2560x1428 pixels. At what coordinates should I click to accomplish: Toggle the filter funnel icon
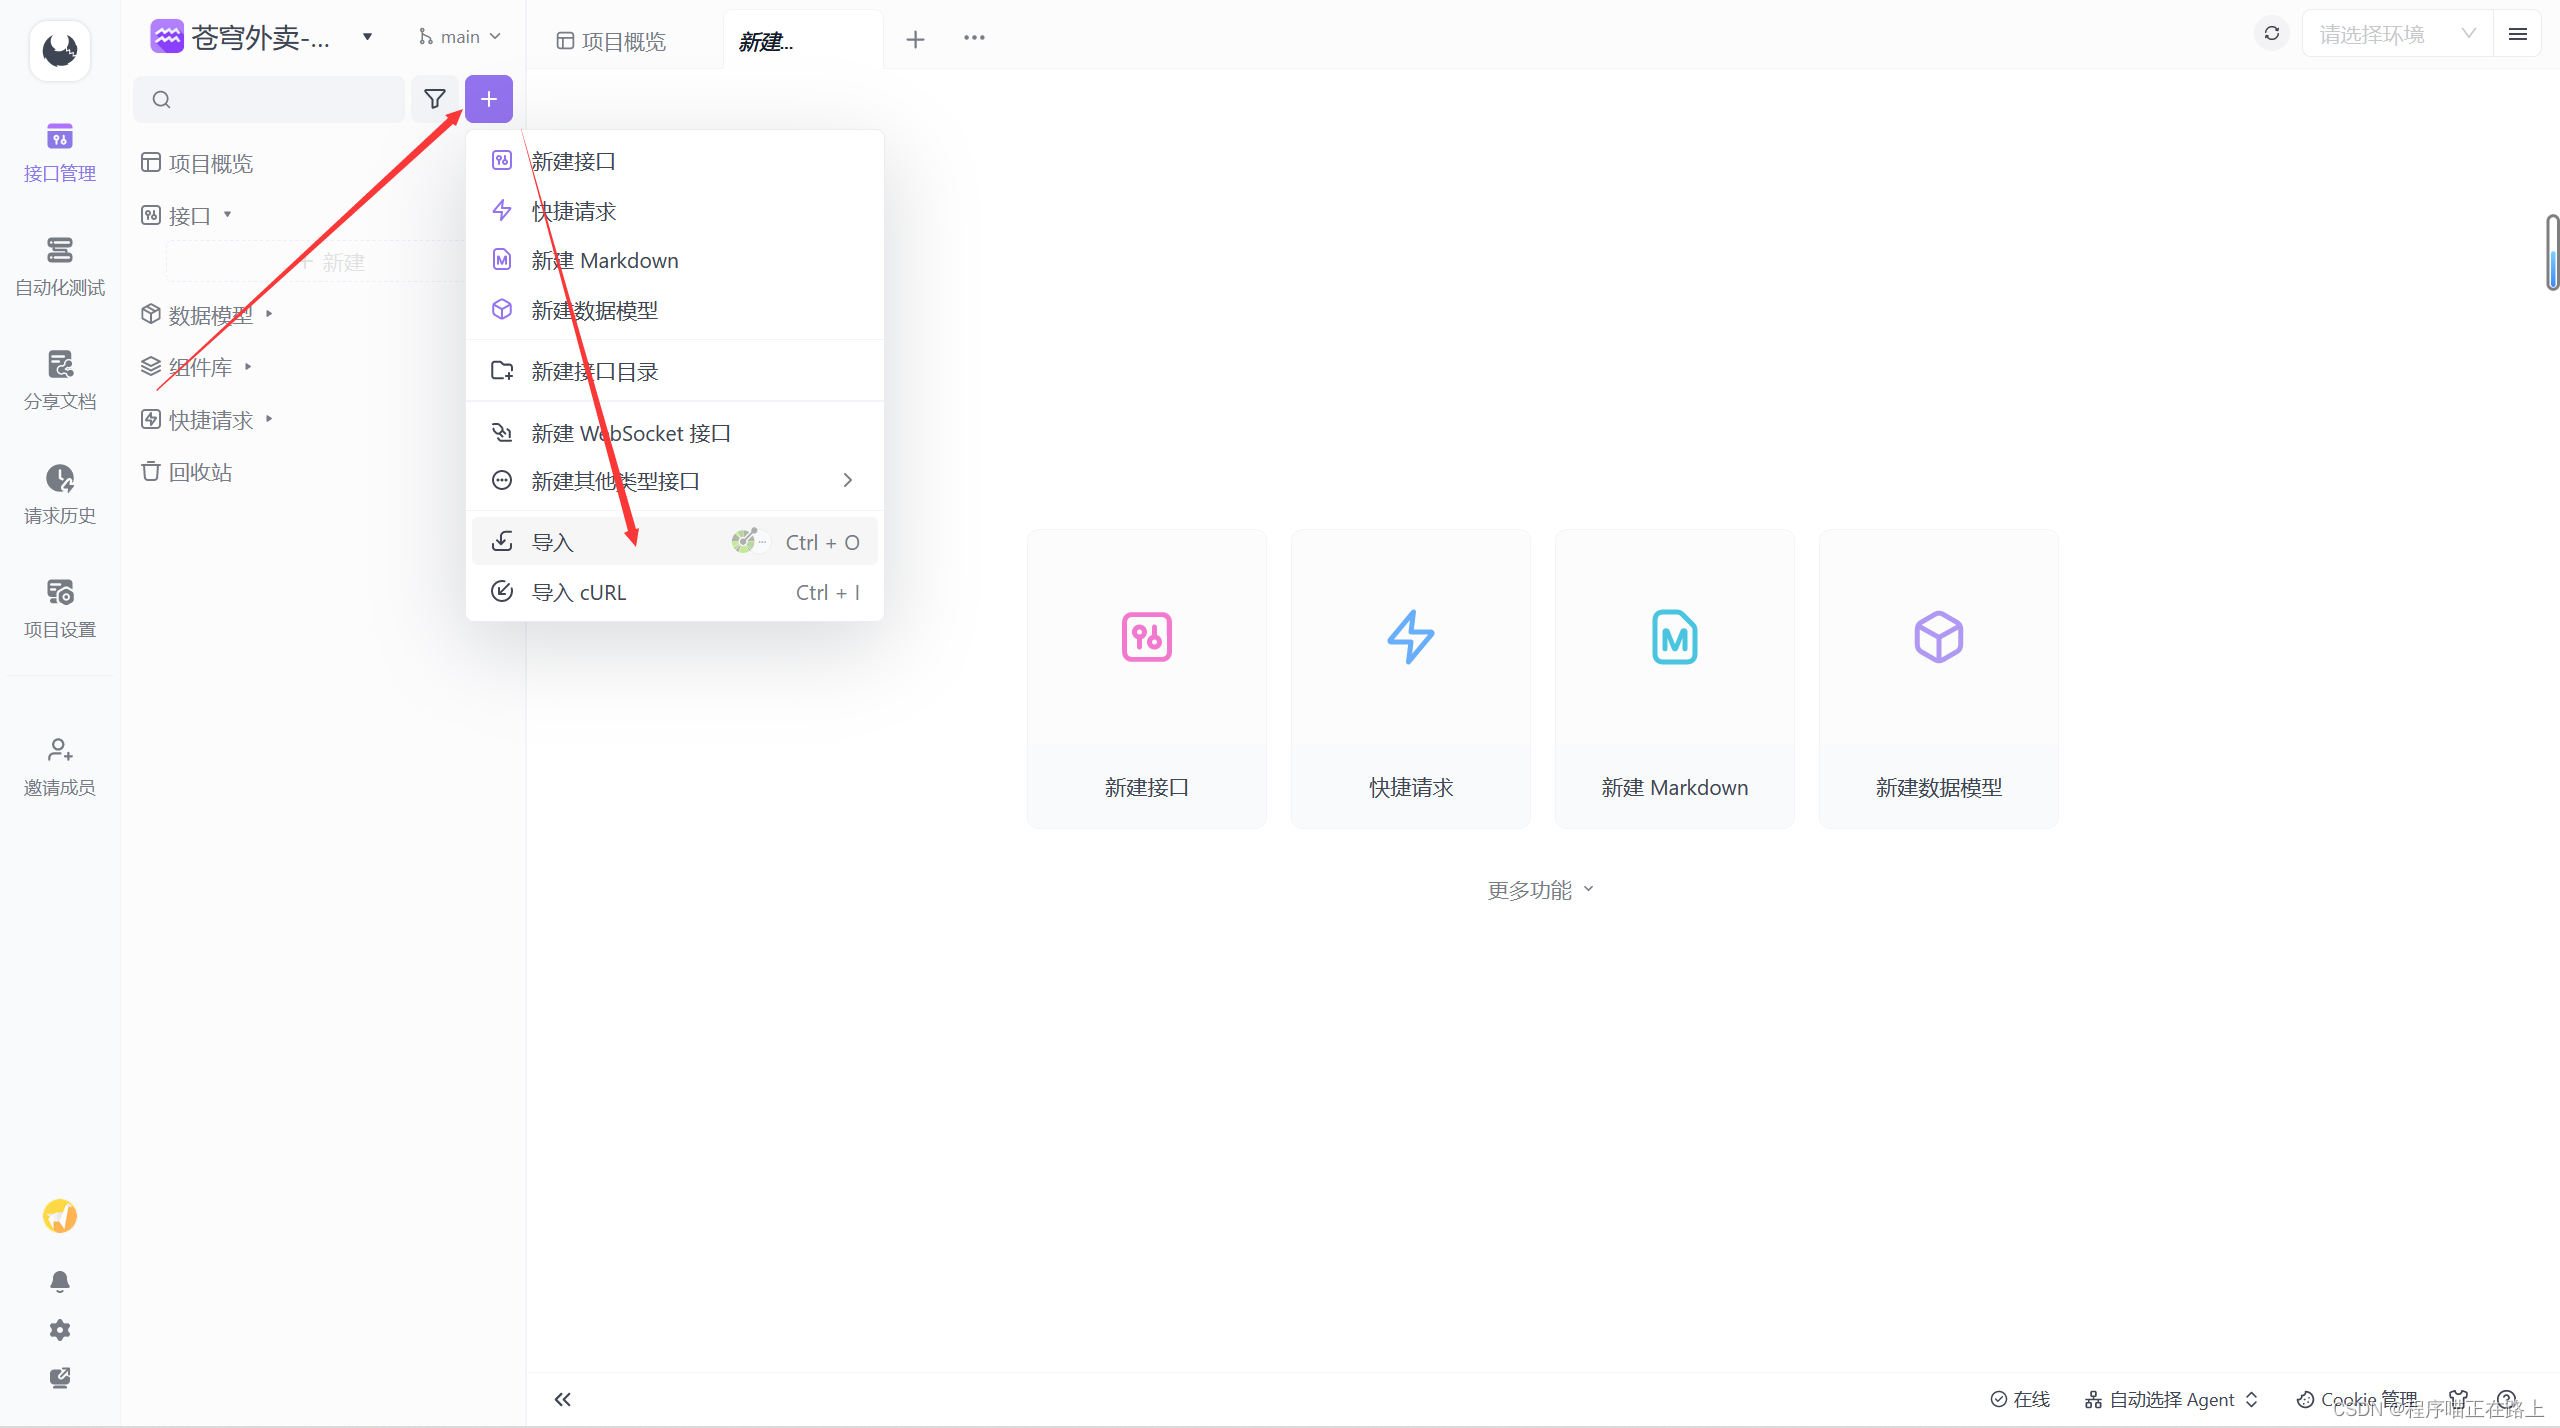(x=434, y=98)
